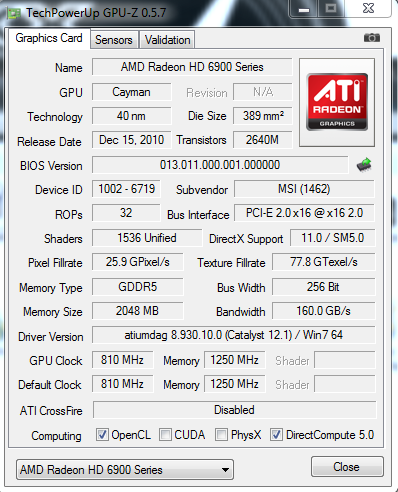The width and height of the screenshot is (398, 492).
Task: Click the Device ID value 1002 - 6719
Action: (x=126, y=189)
